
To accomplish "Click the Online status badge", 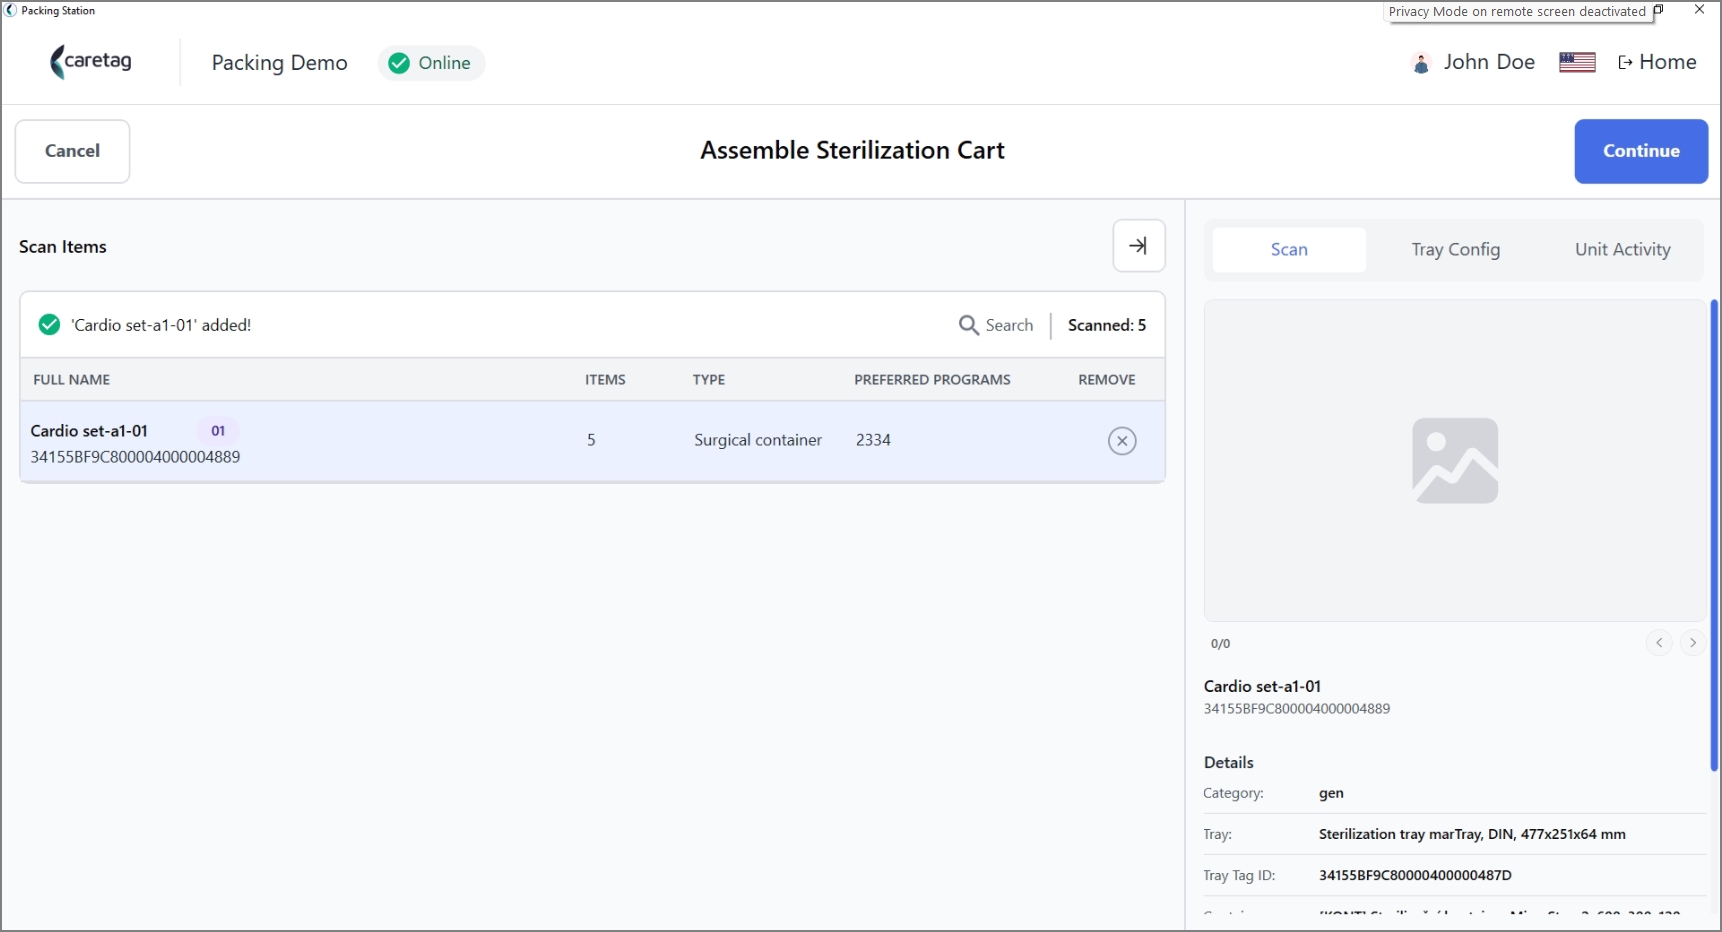I will [431, 63].
